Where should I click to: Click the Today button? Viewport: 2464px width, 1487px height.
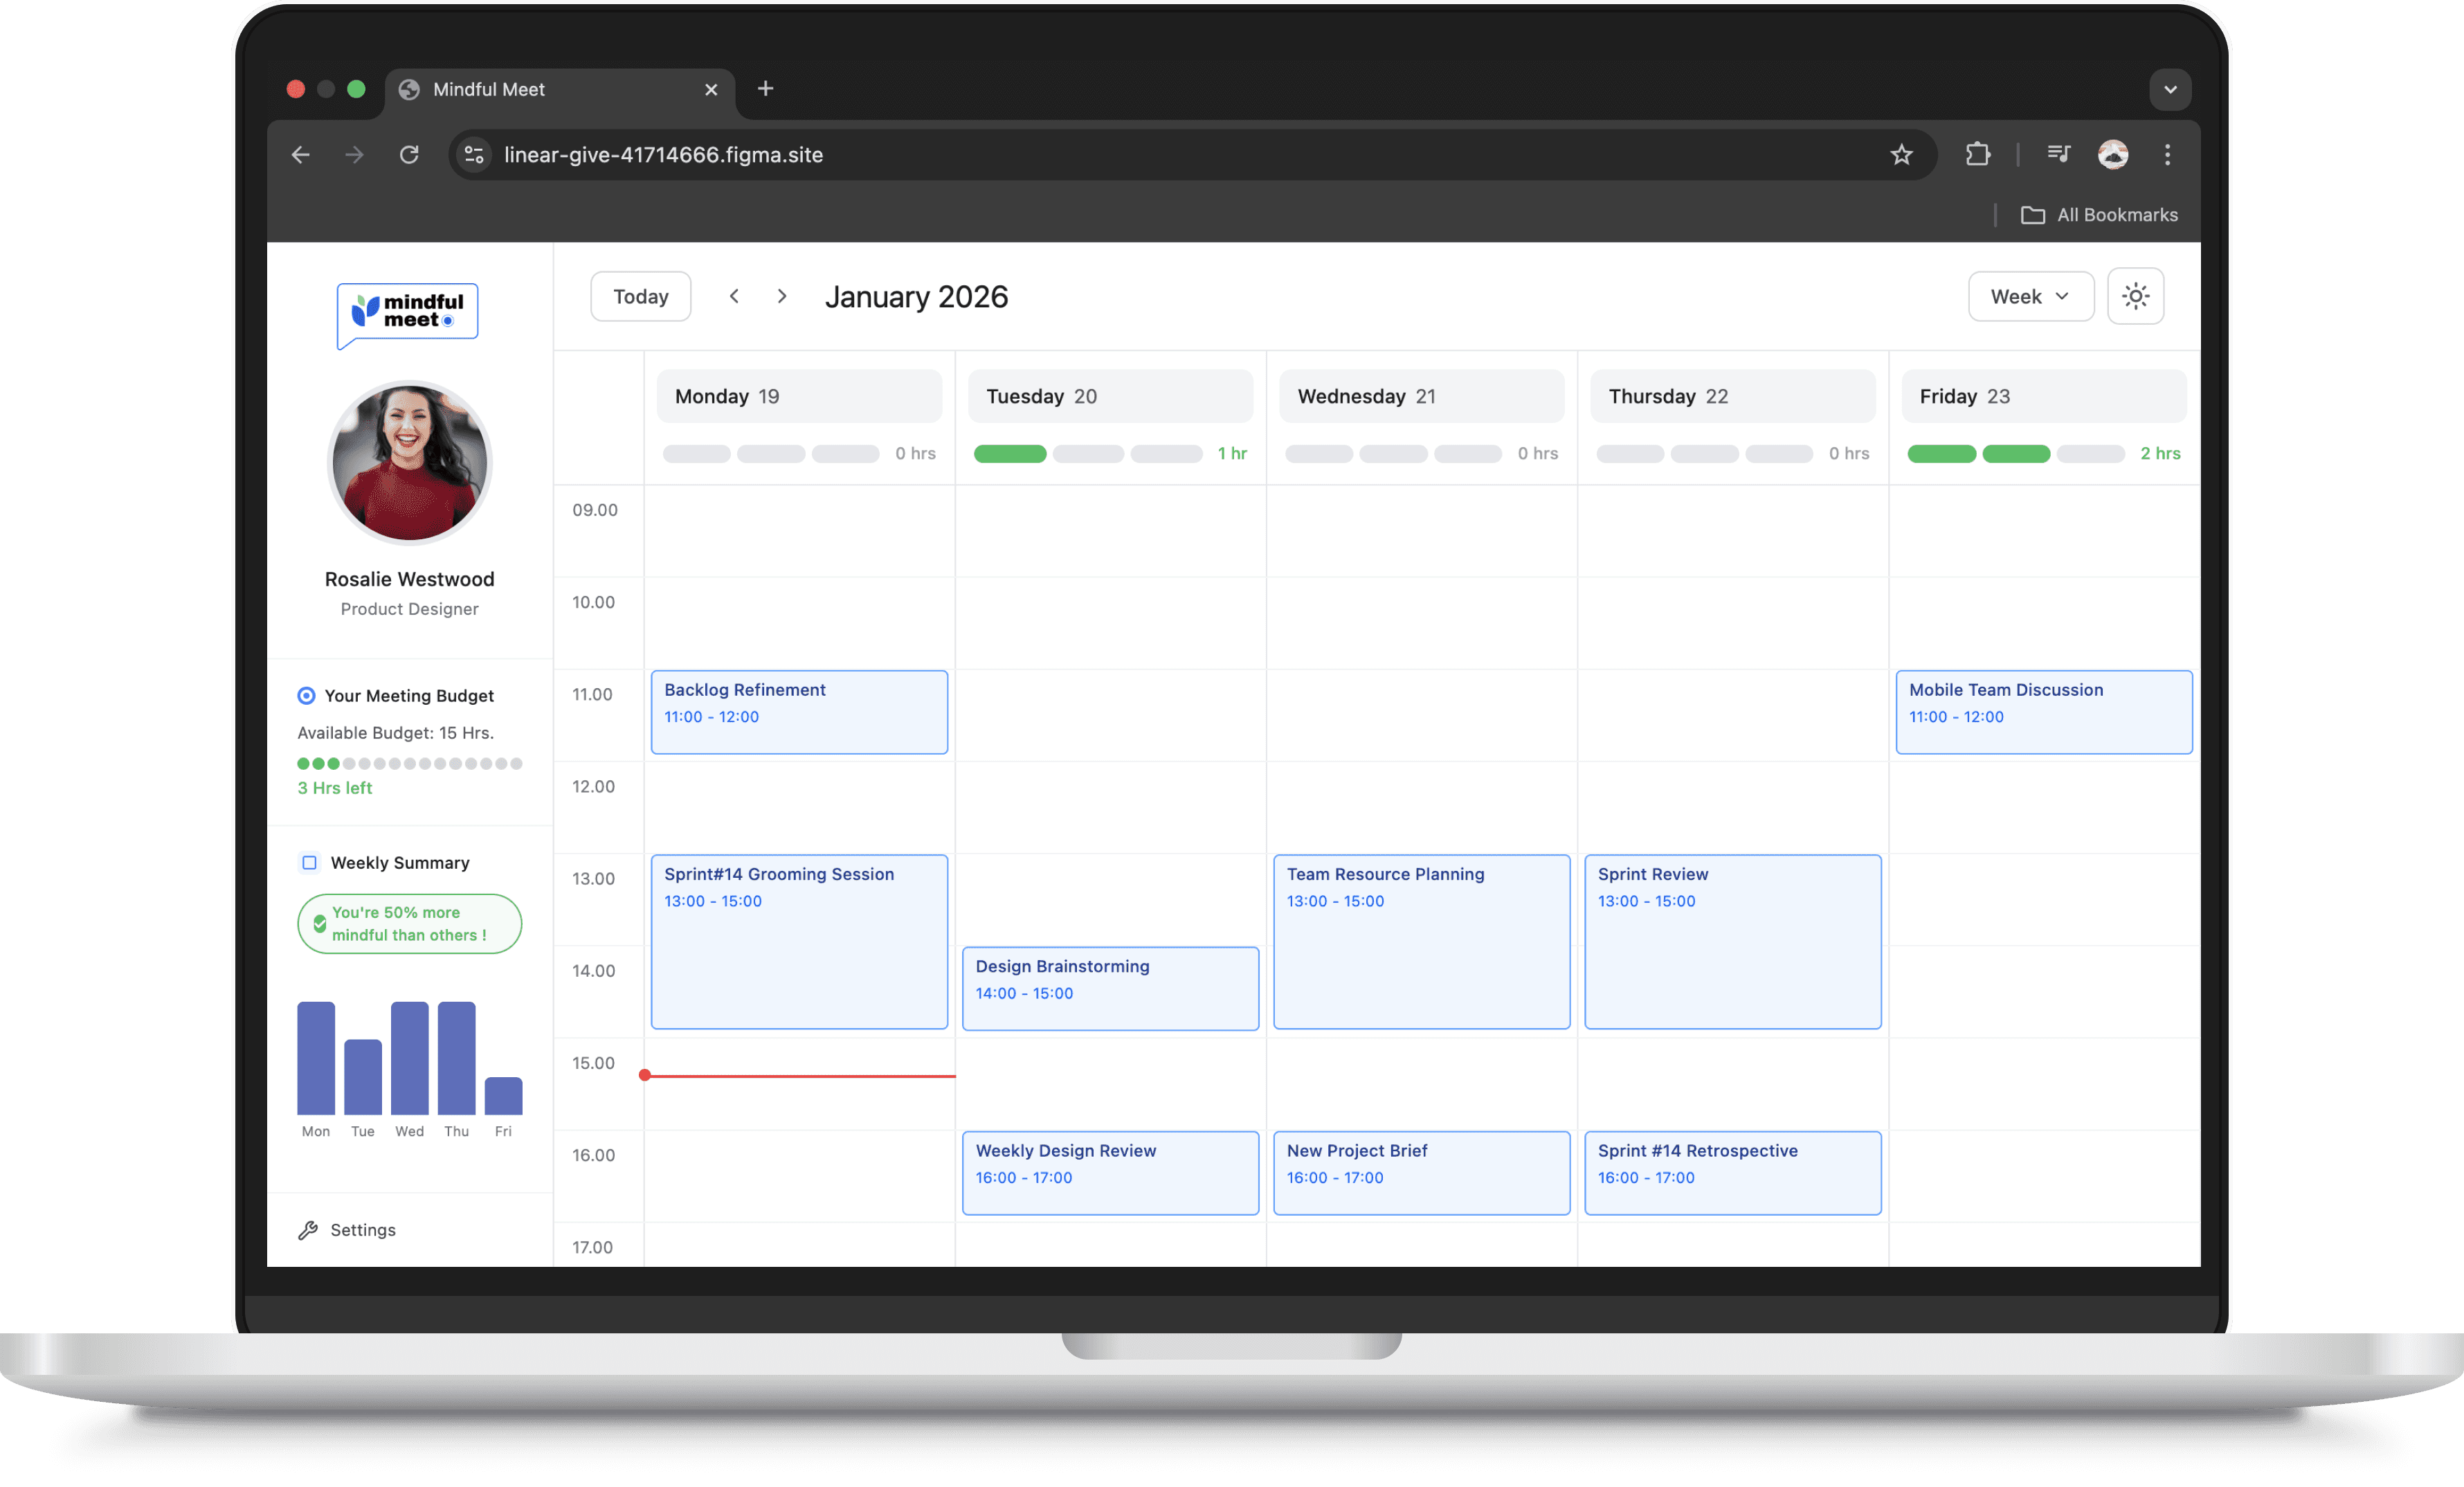tap(640, 296)
